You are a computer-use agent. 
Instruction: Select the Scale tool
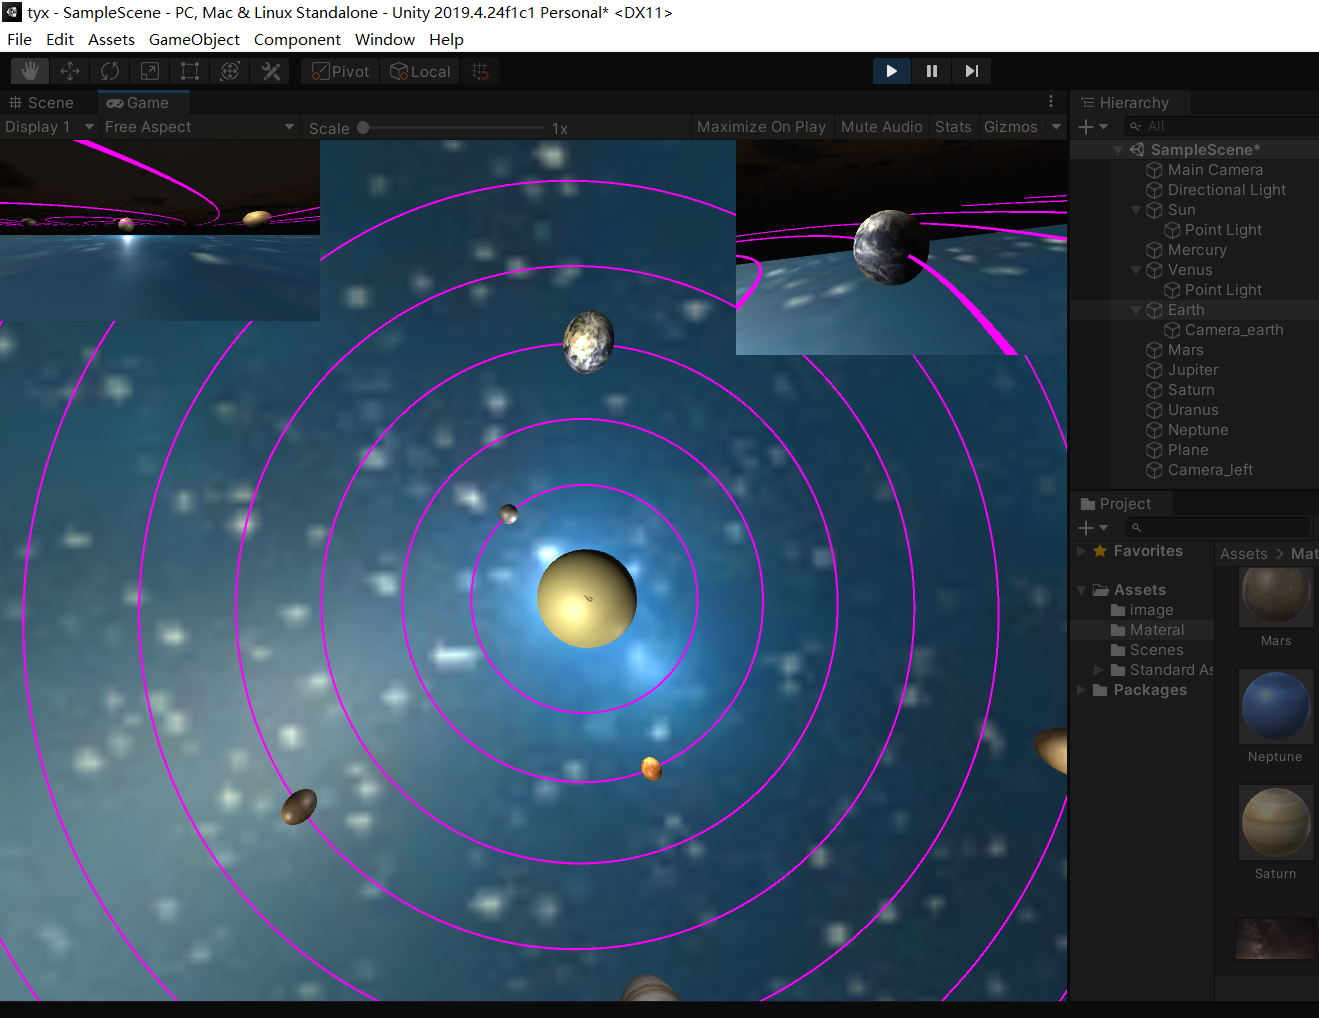click(x=150, y=70)
